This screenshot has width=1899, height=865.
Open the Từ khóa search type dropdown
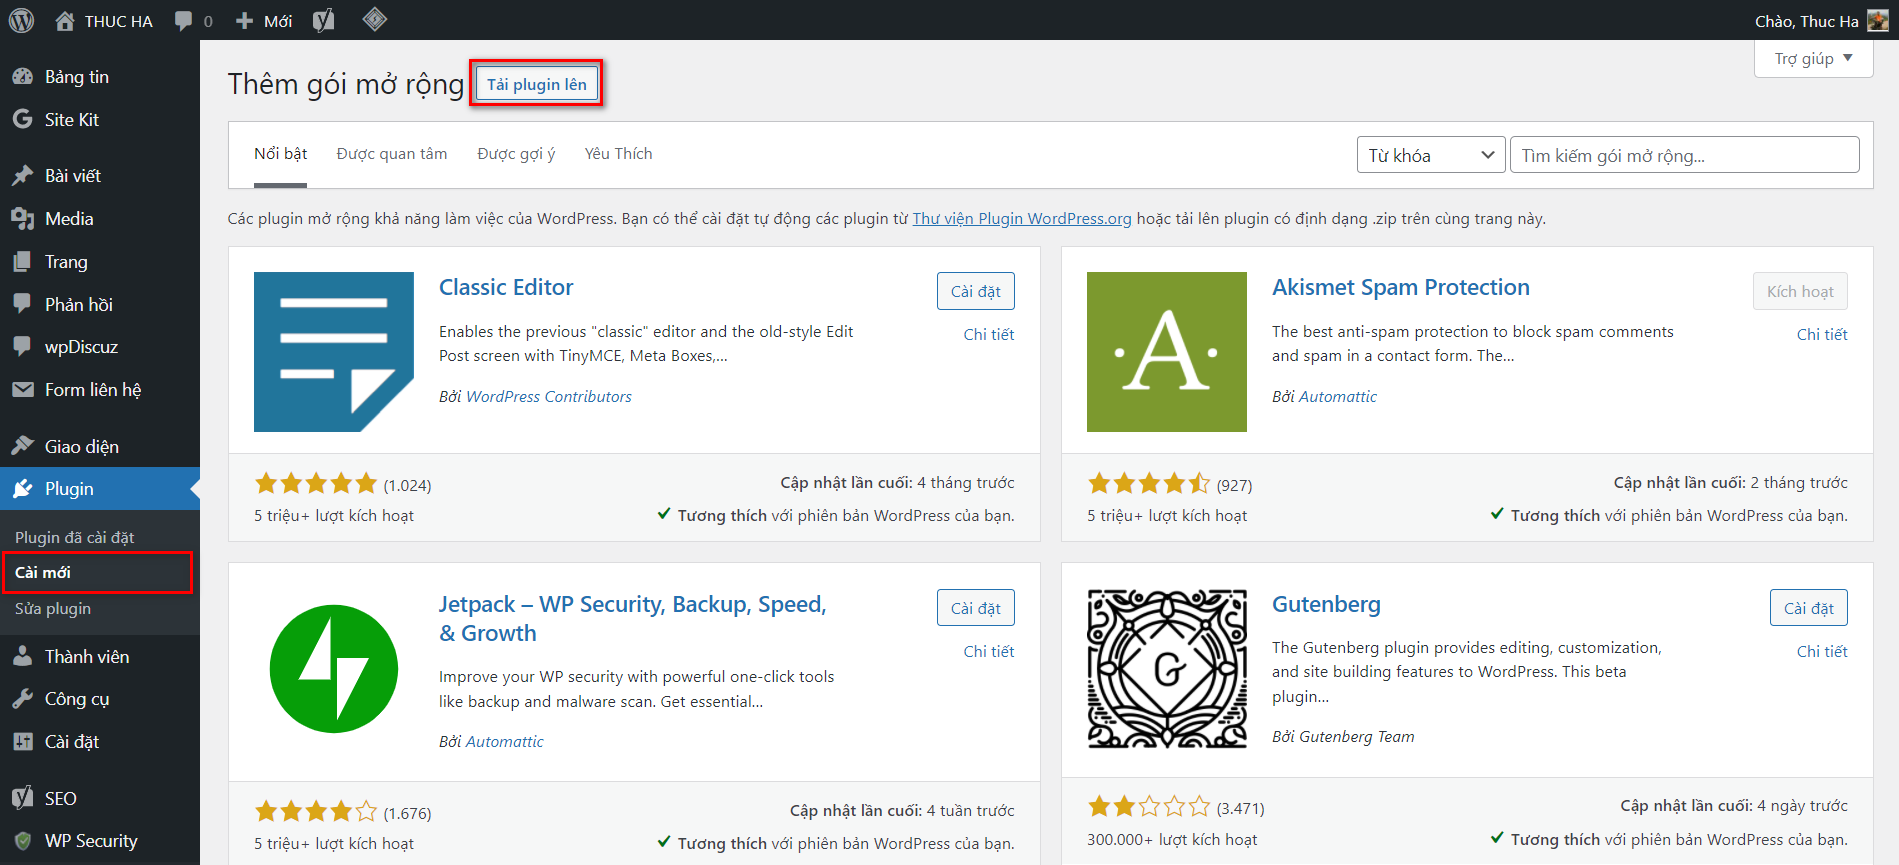point(1430,155)
